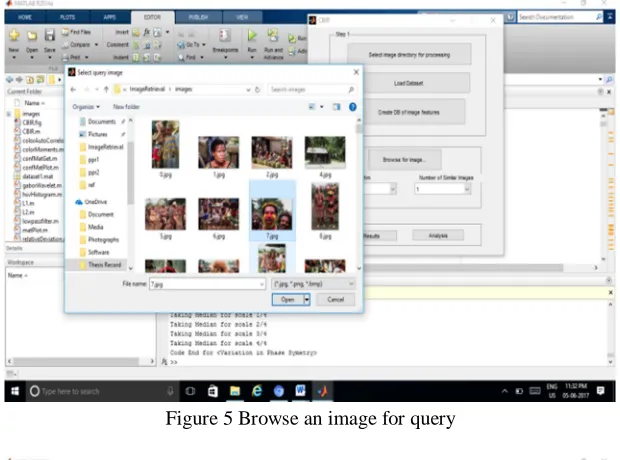Click the dialog's help question mark icon

pyautogui.click(x=352, y=107)
